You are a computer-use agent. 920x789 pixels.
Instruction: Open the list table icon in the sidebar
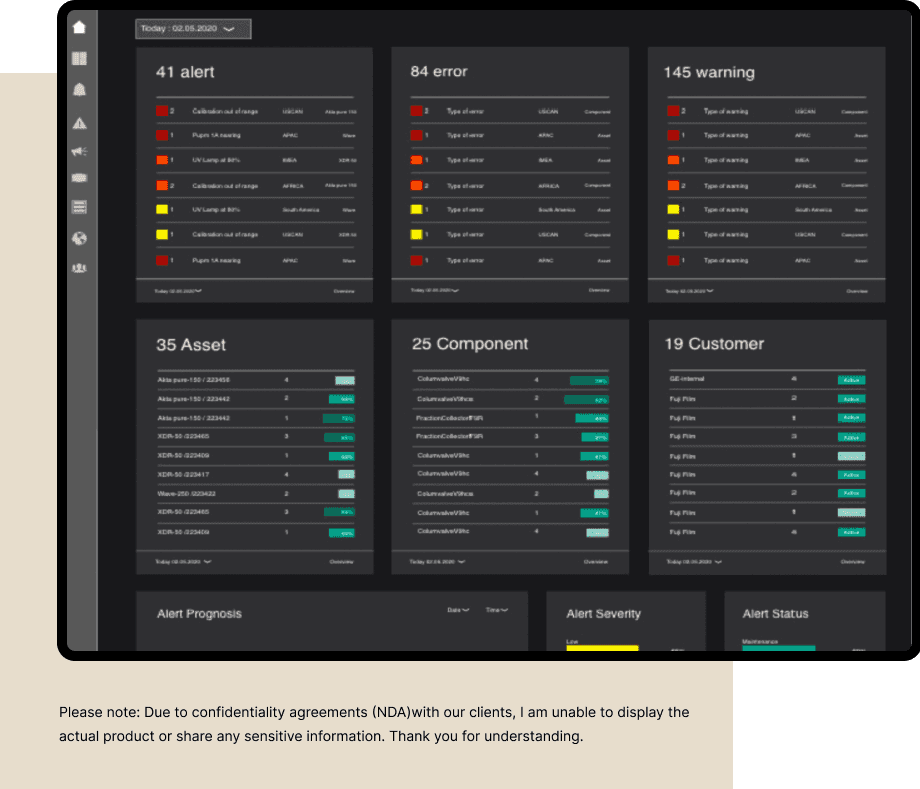pos(79,207)
